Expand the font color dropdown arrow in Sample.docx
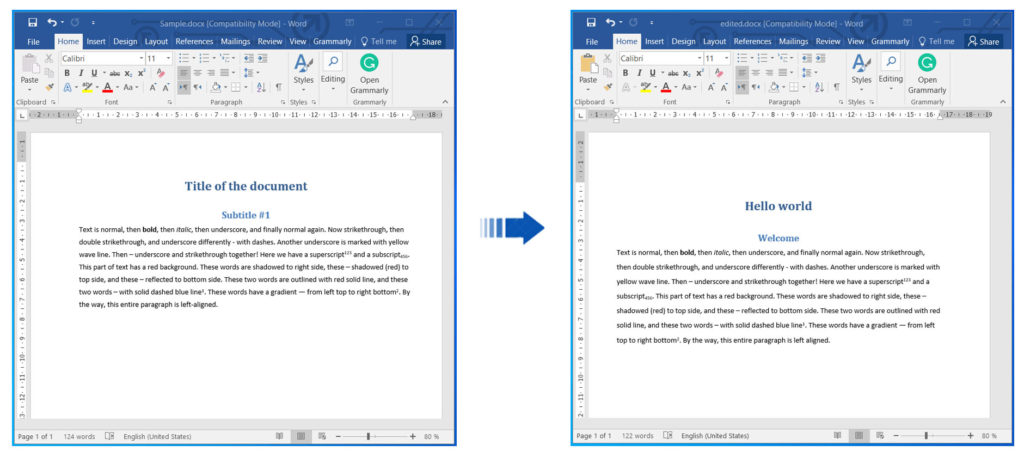Screen dimensions: 1024x457 coord(118,88)
